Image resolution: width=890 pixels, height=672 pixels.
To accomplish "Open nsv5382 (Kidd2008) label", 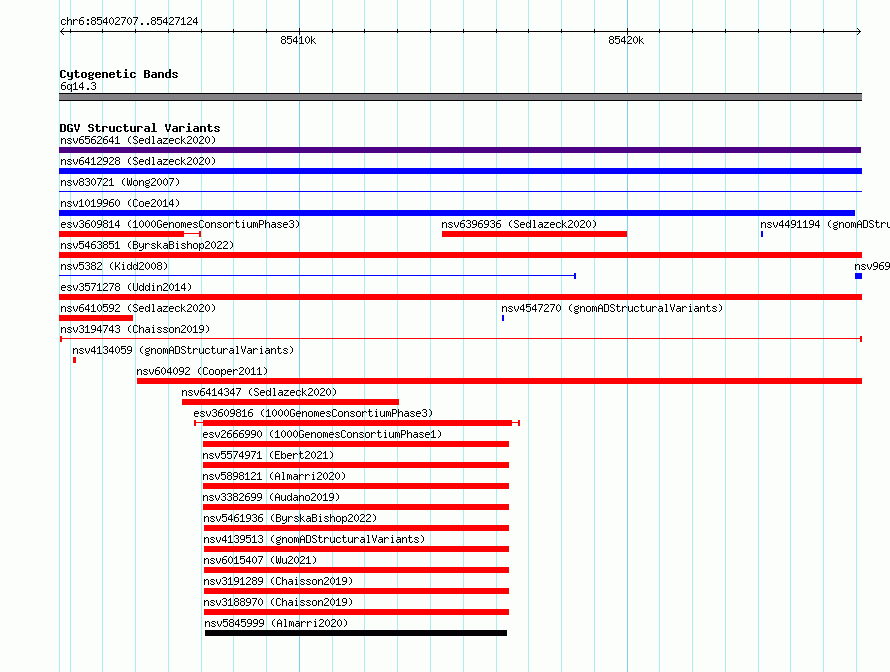I will click(114, 266).
